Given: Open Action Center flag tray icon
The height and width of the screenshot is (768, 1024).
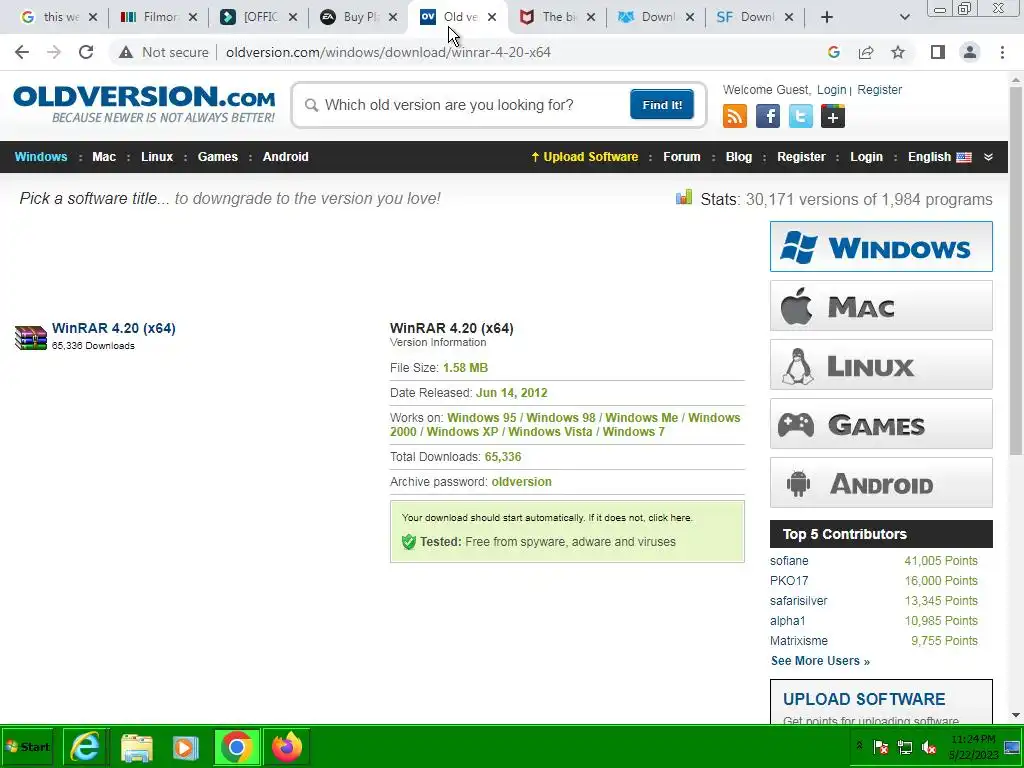Looking at the screenshot, I should pos(881,747).
